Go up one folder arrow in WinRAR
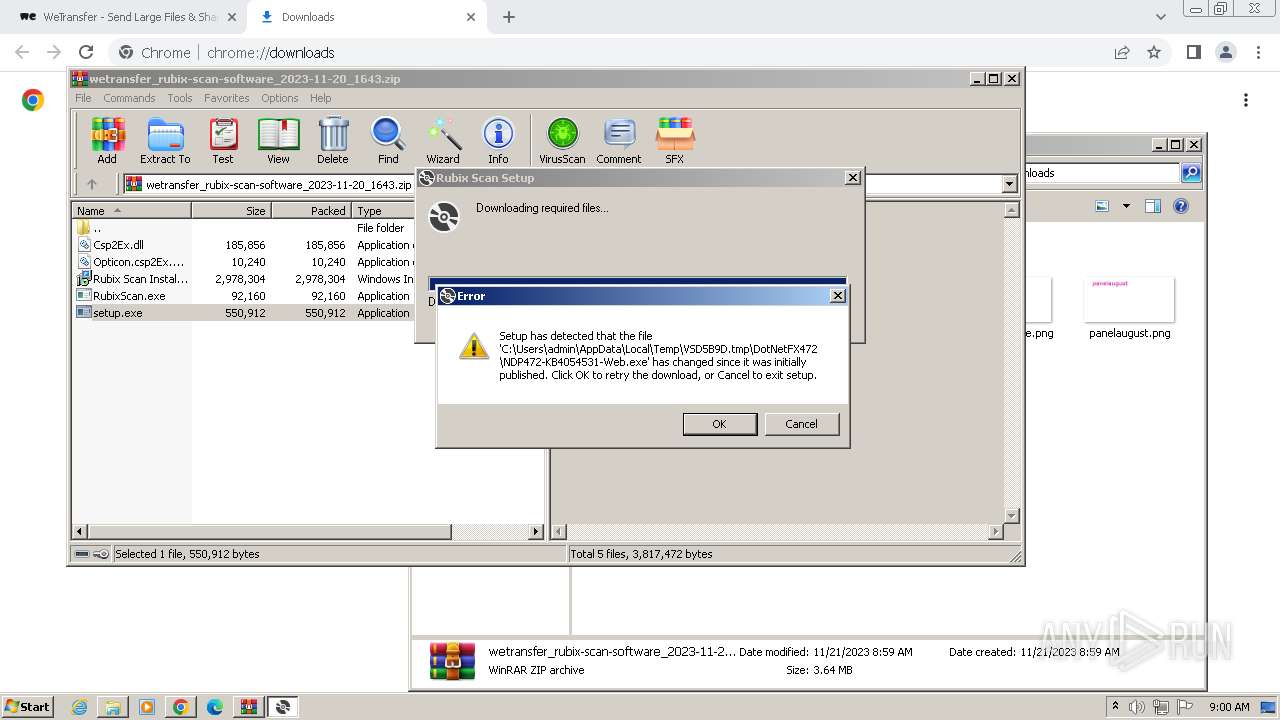Screen dimensions: 1280x720 click(x=92, y=184)
